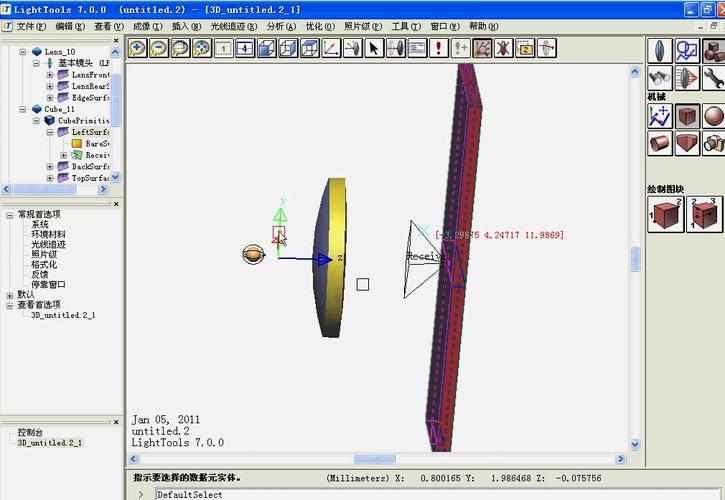The height and width of the screenshot is (500, 725).
Task: Click the wrench utilities icon
Action: 713,77
